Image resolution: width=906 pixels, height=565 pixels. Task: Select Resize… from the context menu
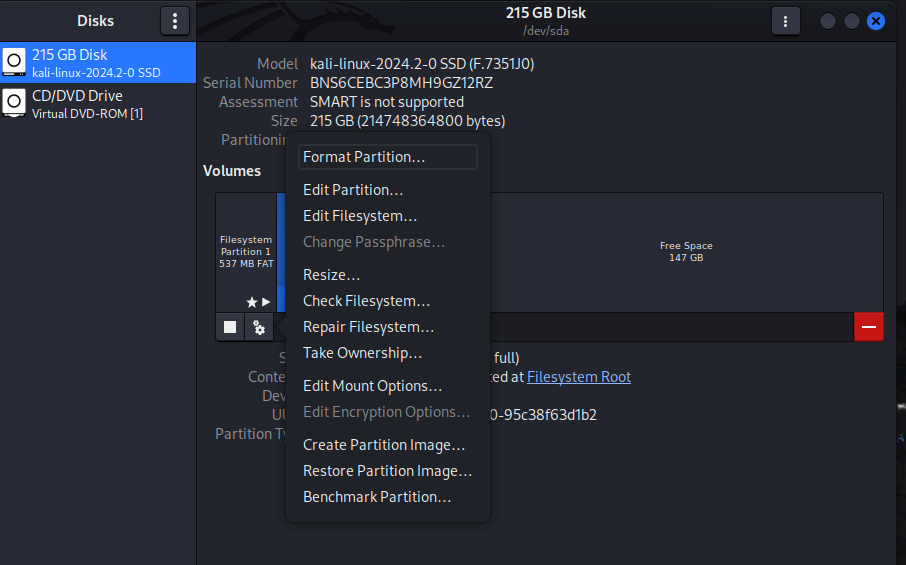[331, 275]
